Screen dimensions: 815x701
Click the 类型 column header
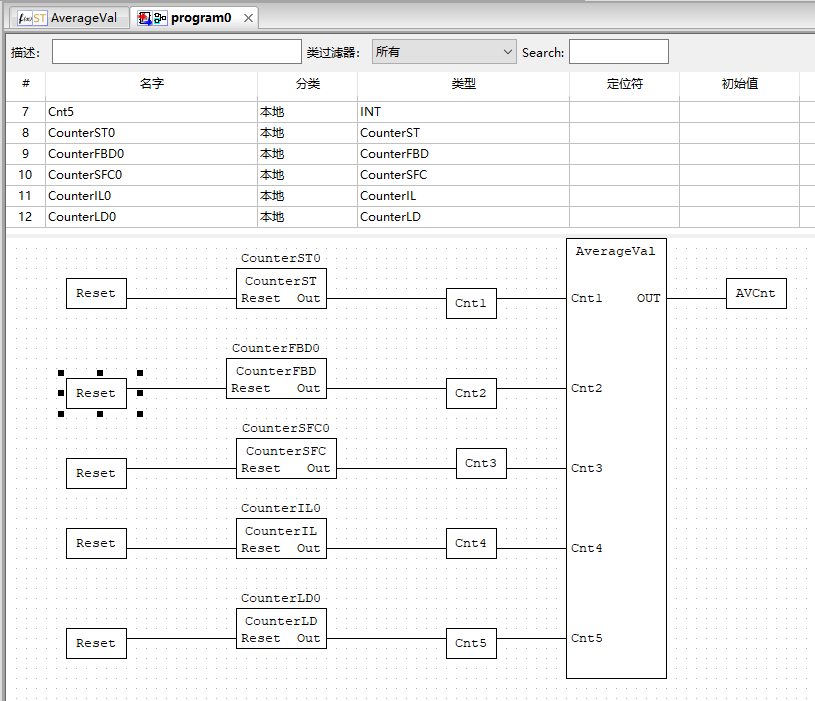[x=463, y=85]
